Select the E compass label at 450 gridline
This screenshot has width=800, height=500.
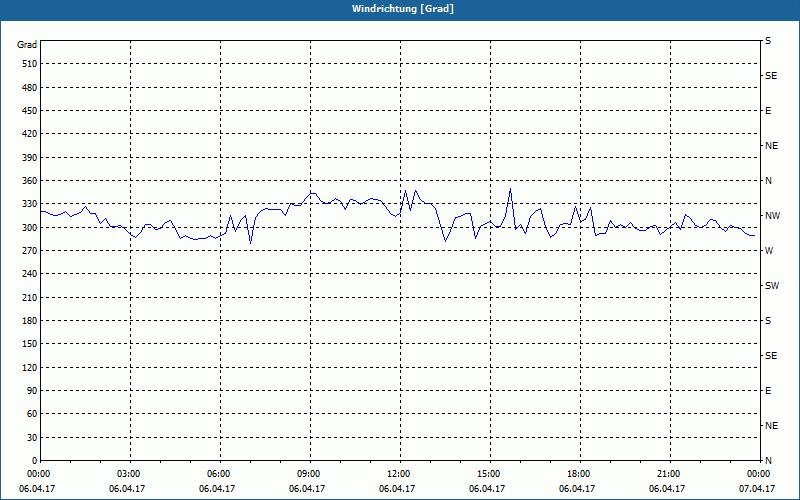tap(768, 111)
